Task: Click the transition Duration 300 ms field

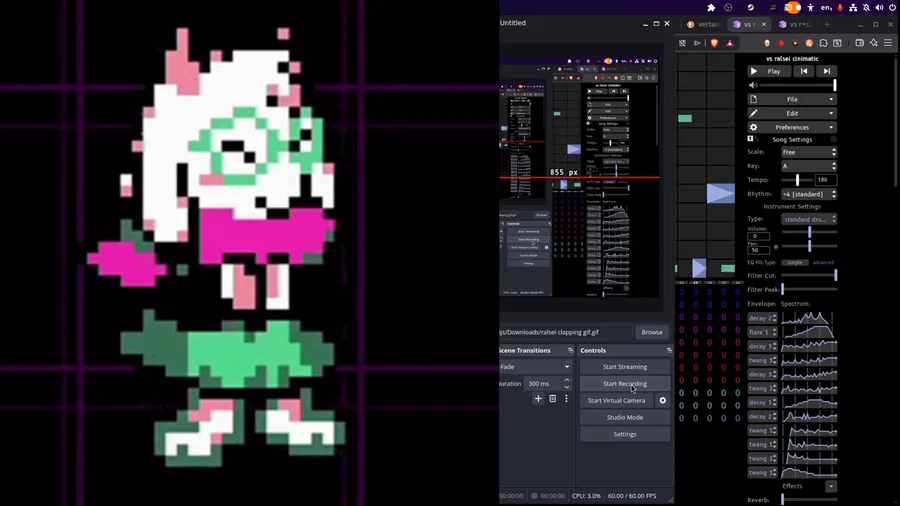Action: (542, 383)
